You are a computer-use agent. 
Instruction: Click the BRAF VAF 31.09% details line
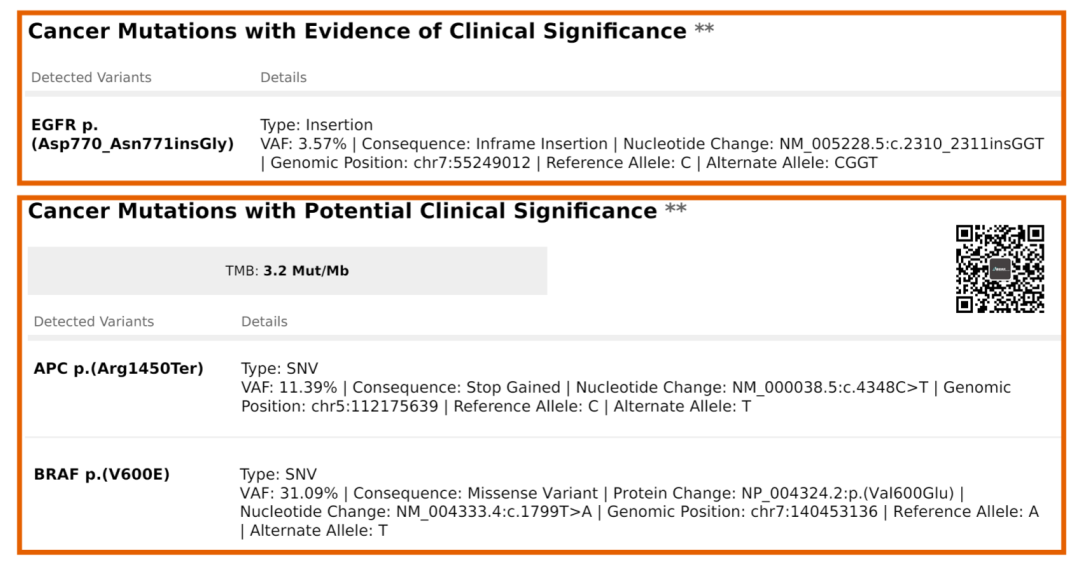(x=600, y=494)
